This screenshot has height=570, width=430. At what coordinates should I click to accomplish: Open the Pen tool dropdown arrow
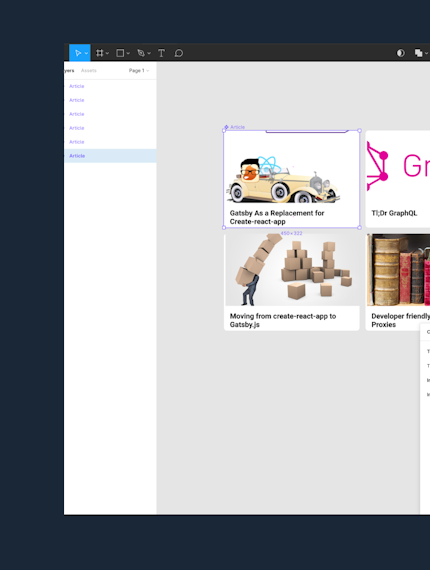(149, 53)
